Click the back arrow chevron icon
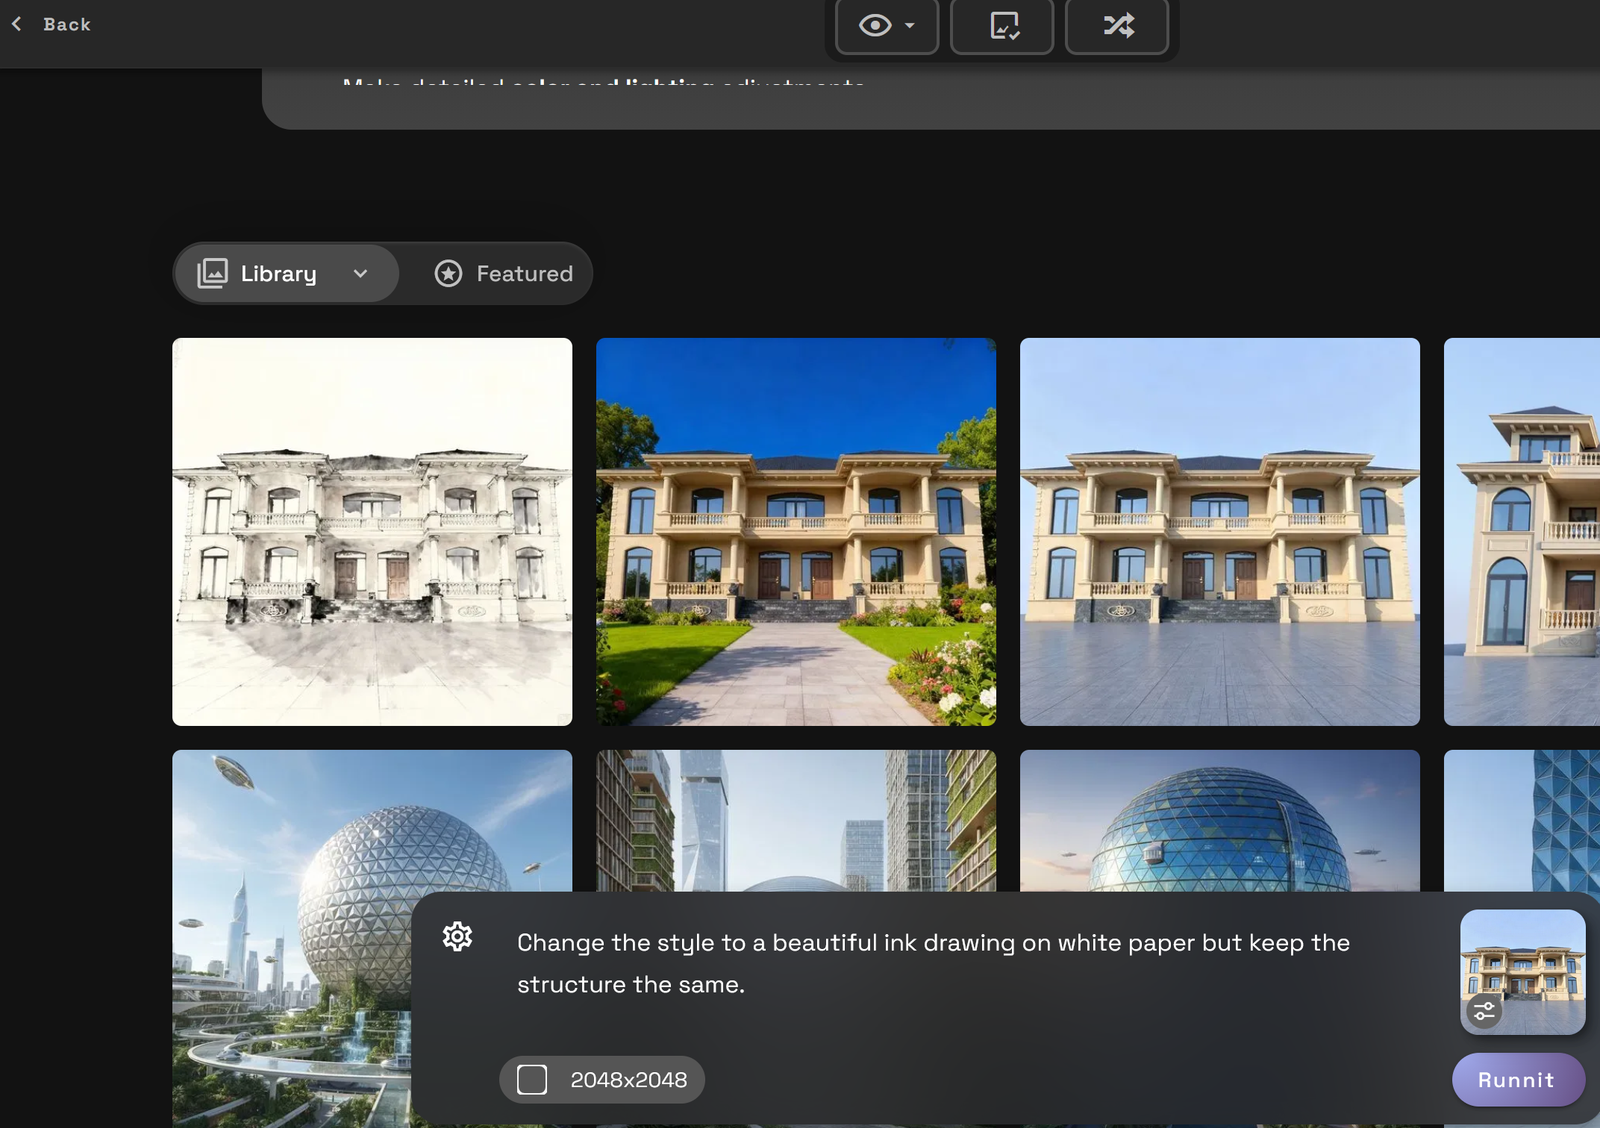 click(x=16, y=23)
